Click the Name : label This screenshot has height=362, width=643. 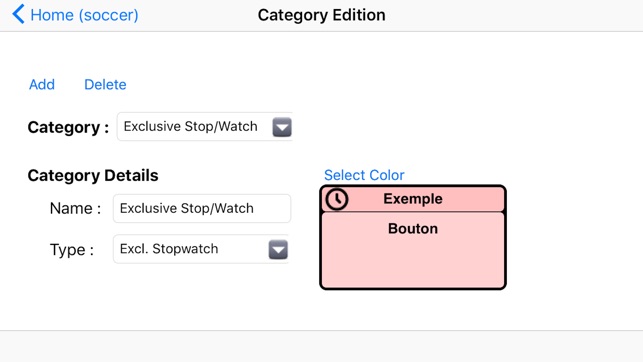point(75,208)
